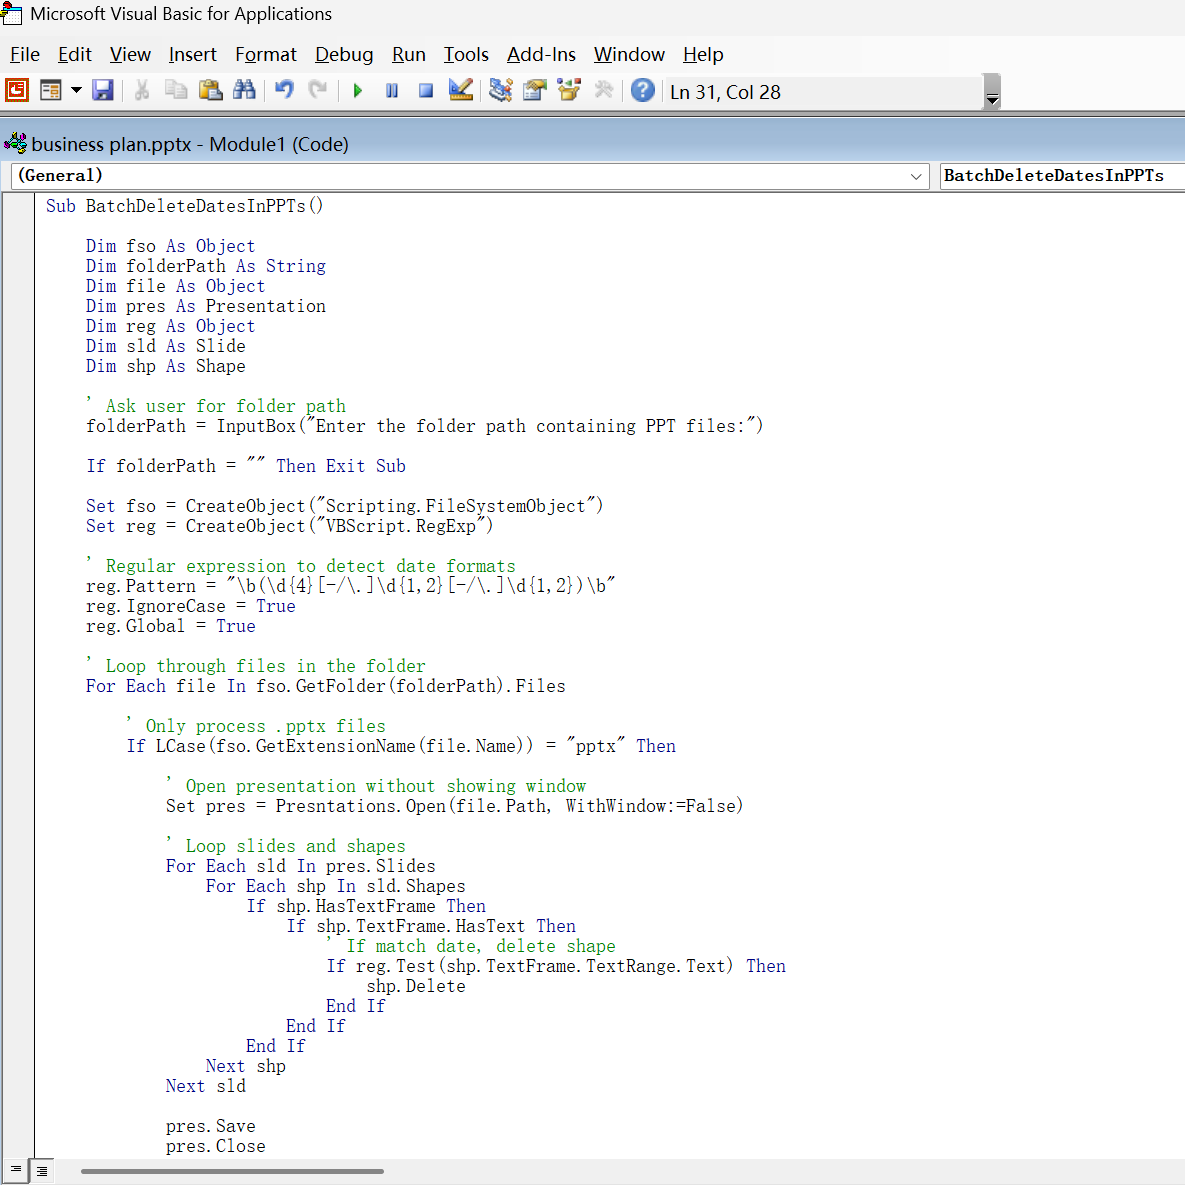Expand the (General) object dropdown

916,176
